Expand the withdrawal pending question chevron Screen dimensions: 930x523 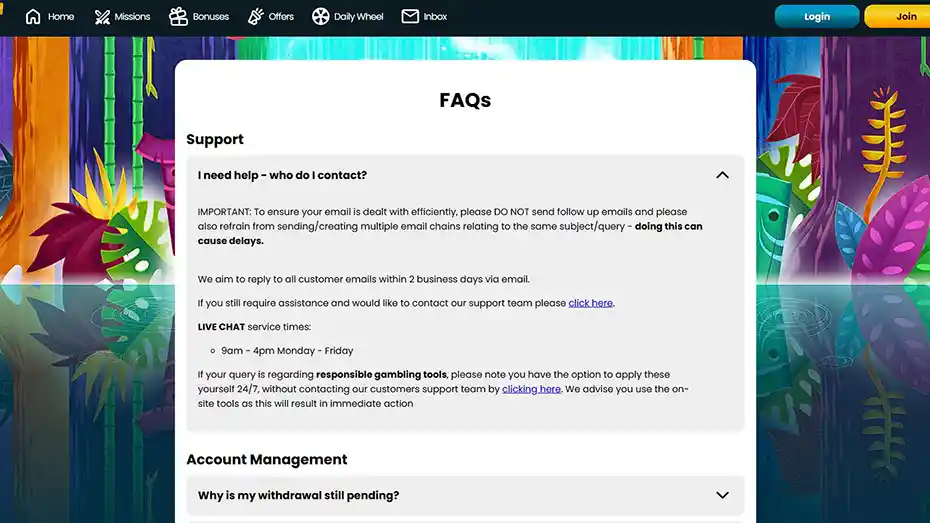click(722, 495)
